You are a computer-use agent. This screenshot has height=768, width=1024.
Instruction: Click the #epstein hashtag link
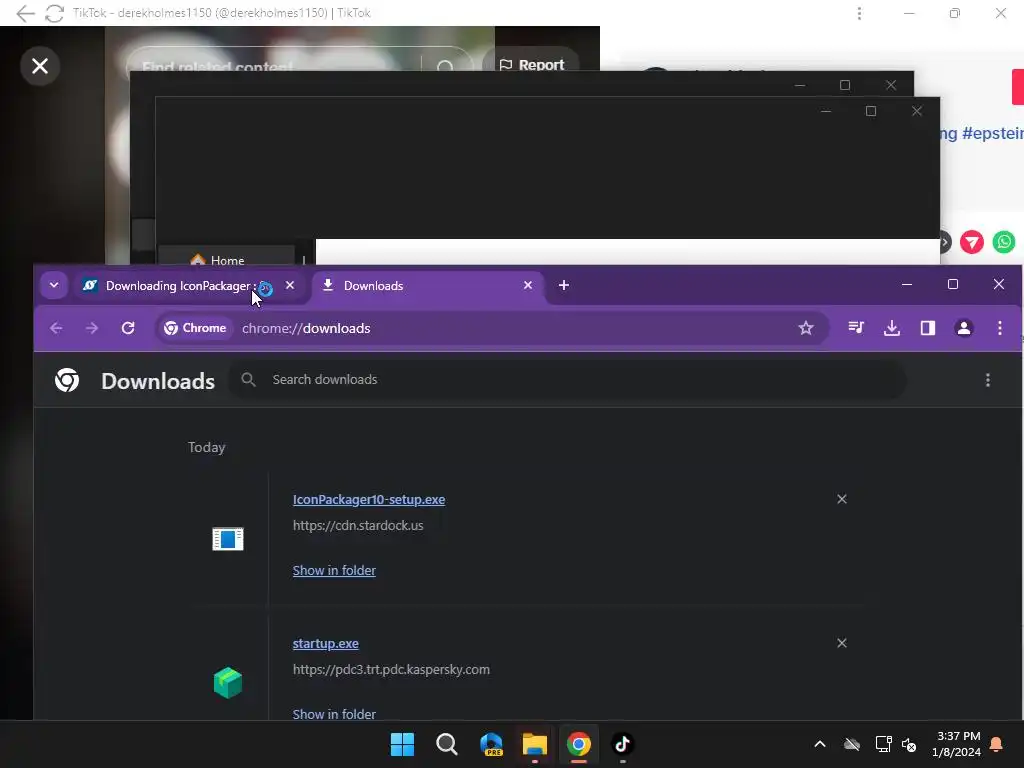pyautogui.click(x=993, y=134)
